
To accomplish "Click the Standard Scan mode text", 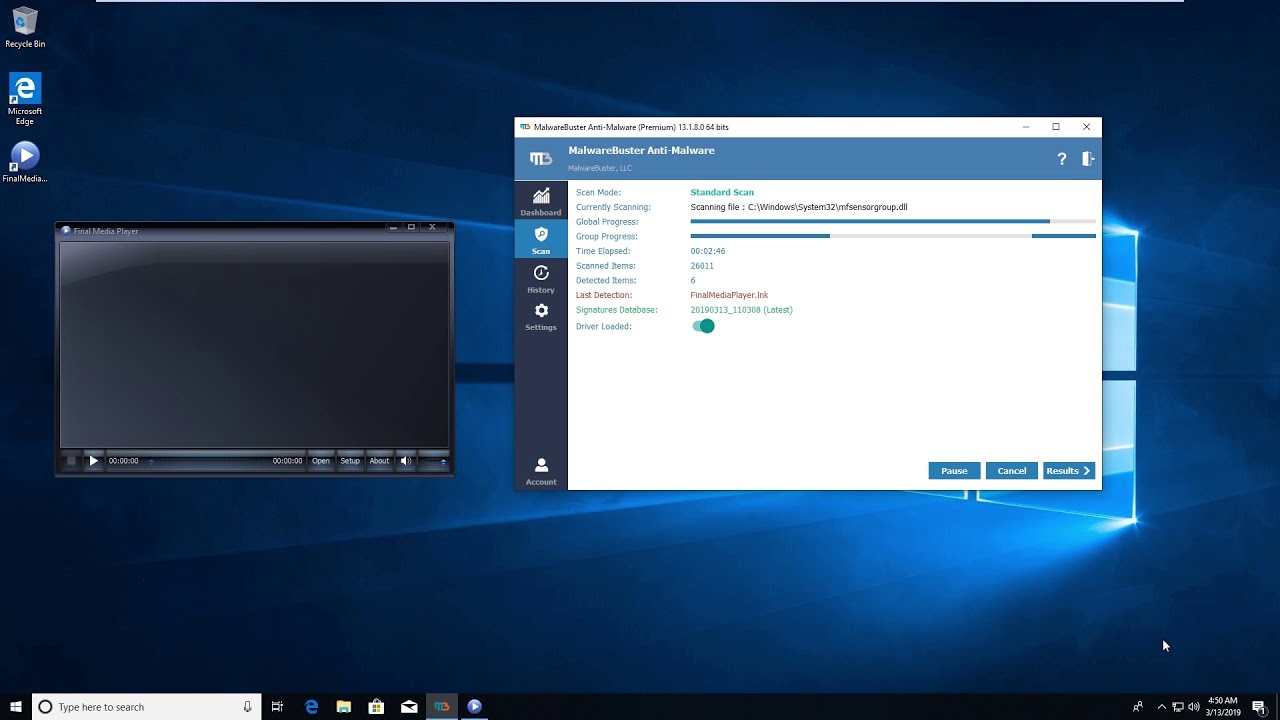I will pyautogui.click(x=722, y=192).
